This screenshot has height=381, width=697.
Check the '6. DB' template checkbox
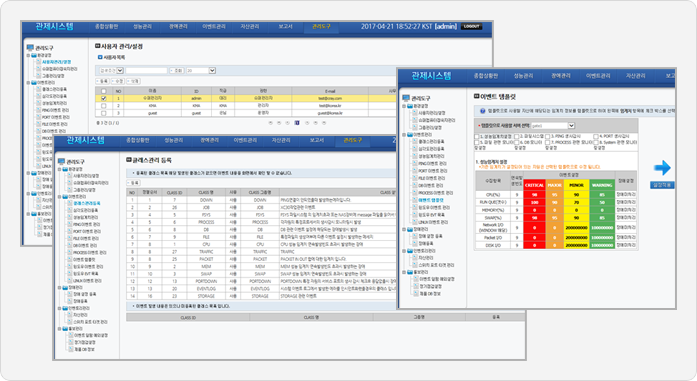pos(517,142)
